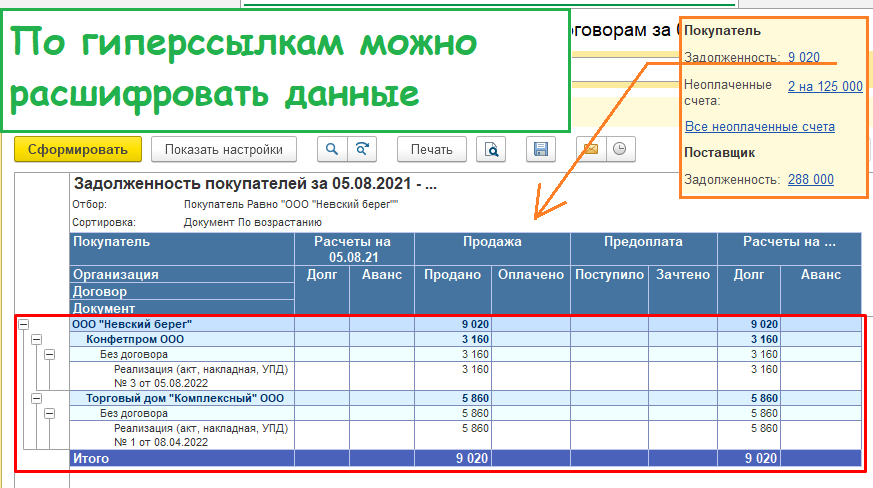Click the yellow Сформировать button
873x488 pixels.
(x=78, y=149)
